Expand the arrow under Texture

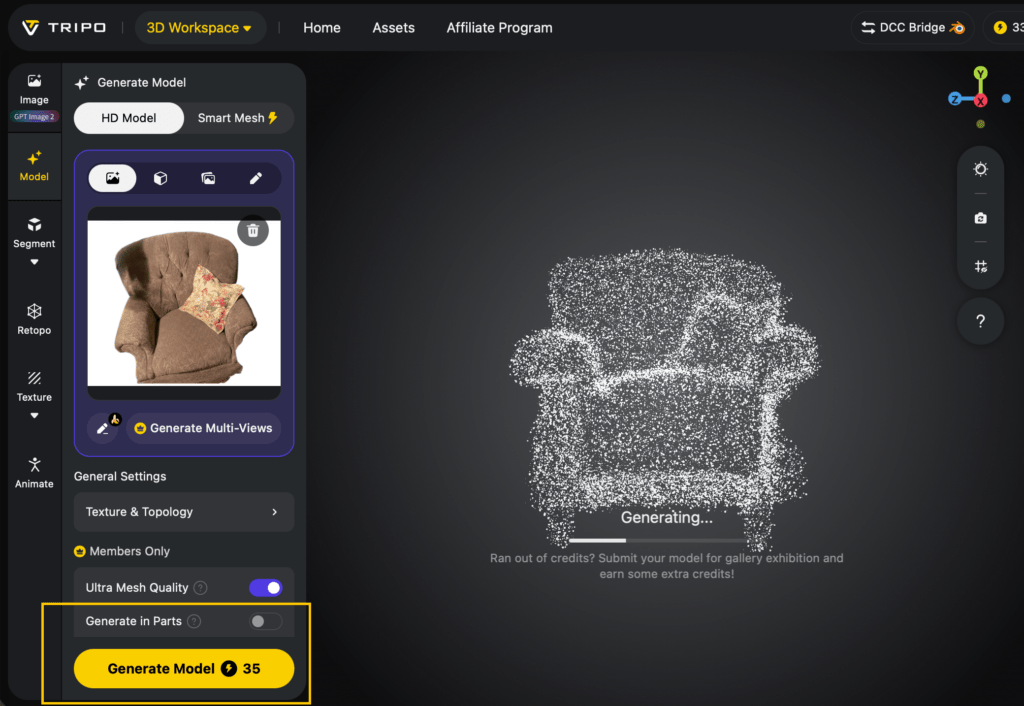pos(34,415)
